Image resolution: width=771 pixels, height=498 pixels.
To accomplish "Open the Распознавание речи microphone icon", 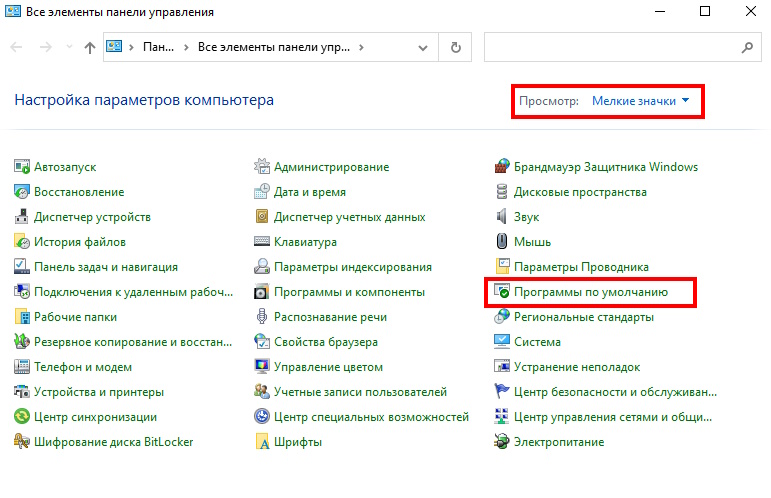I will pos(262,317).
